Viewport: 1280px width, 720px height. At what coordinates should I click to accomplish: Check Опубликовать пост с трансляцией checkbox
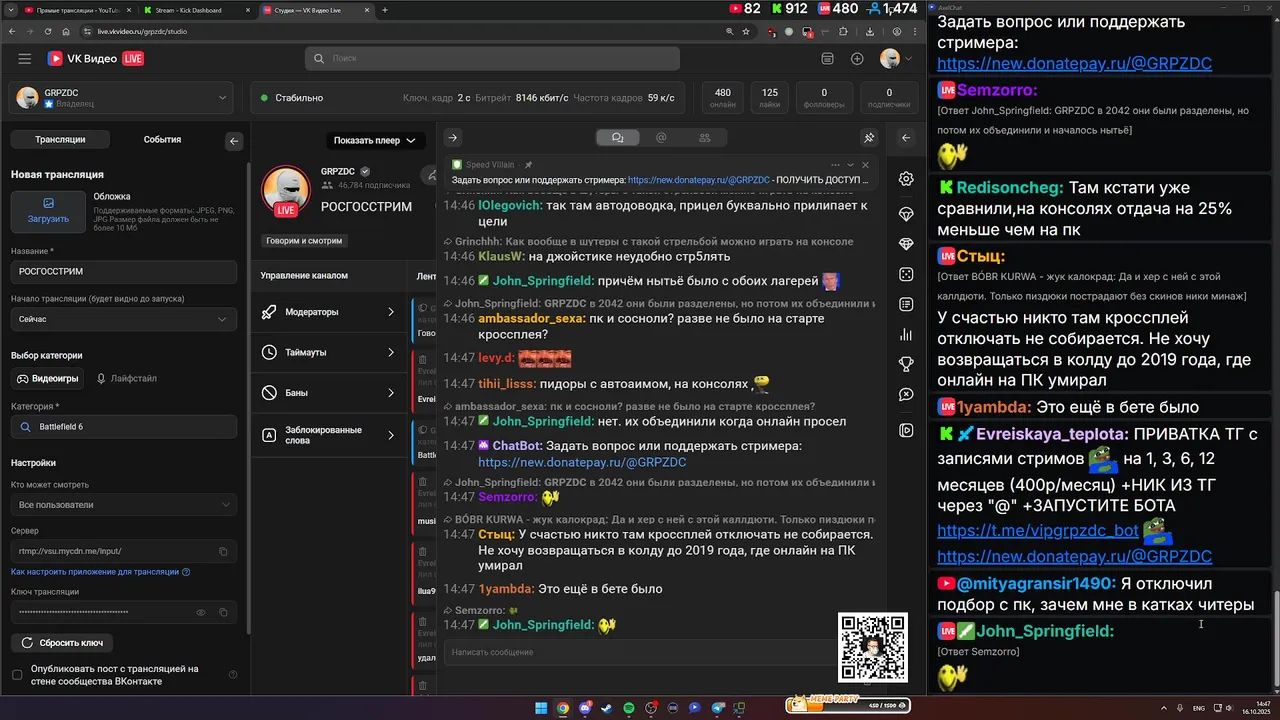click(17, 675)
